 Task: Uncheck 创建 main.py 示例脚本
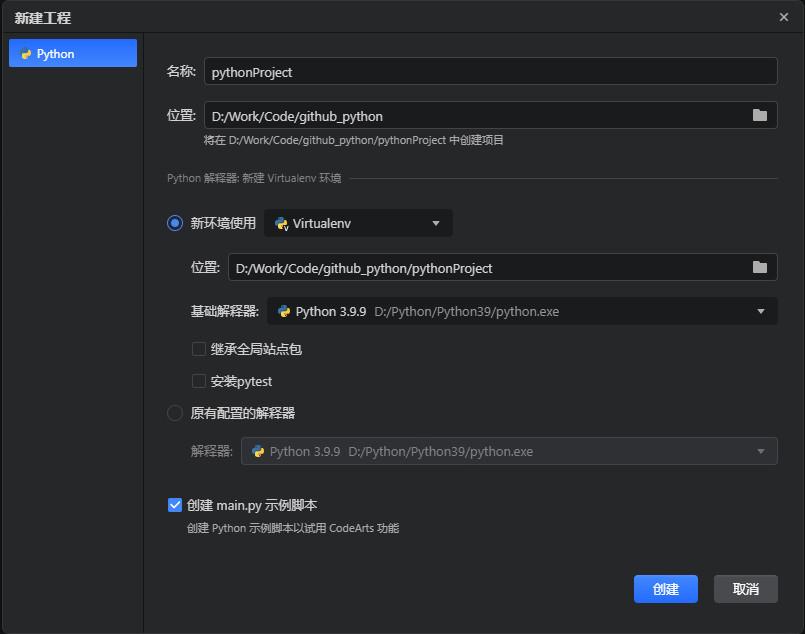174,505
